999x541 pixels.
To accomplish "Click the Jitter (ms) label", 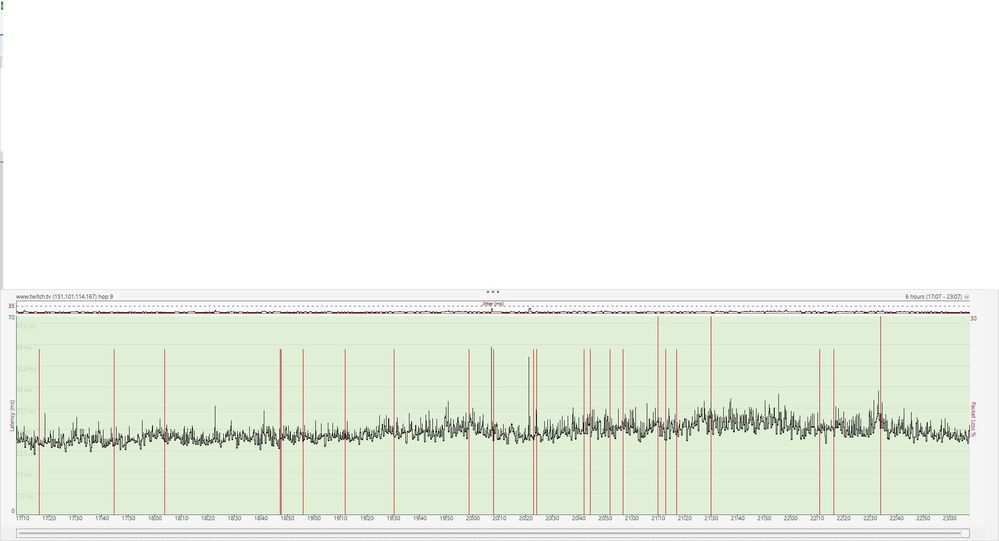I will (x=493, y=304).
